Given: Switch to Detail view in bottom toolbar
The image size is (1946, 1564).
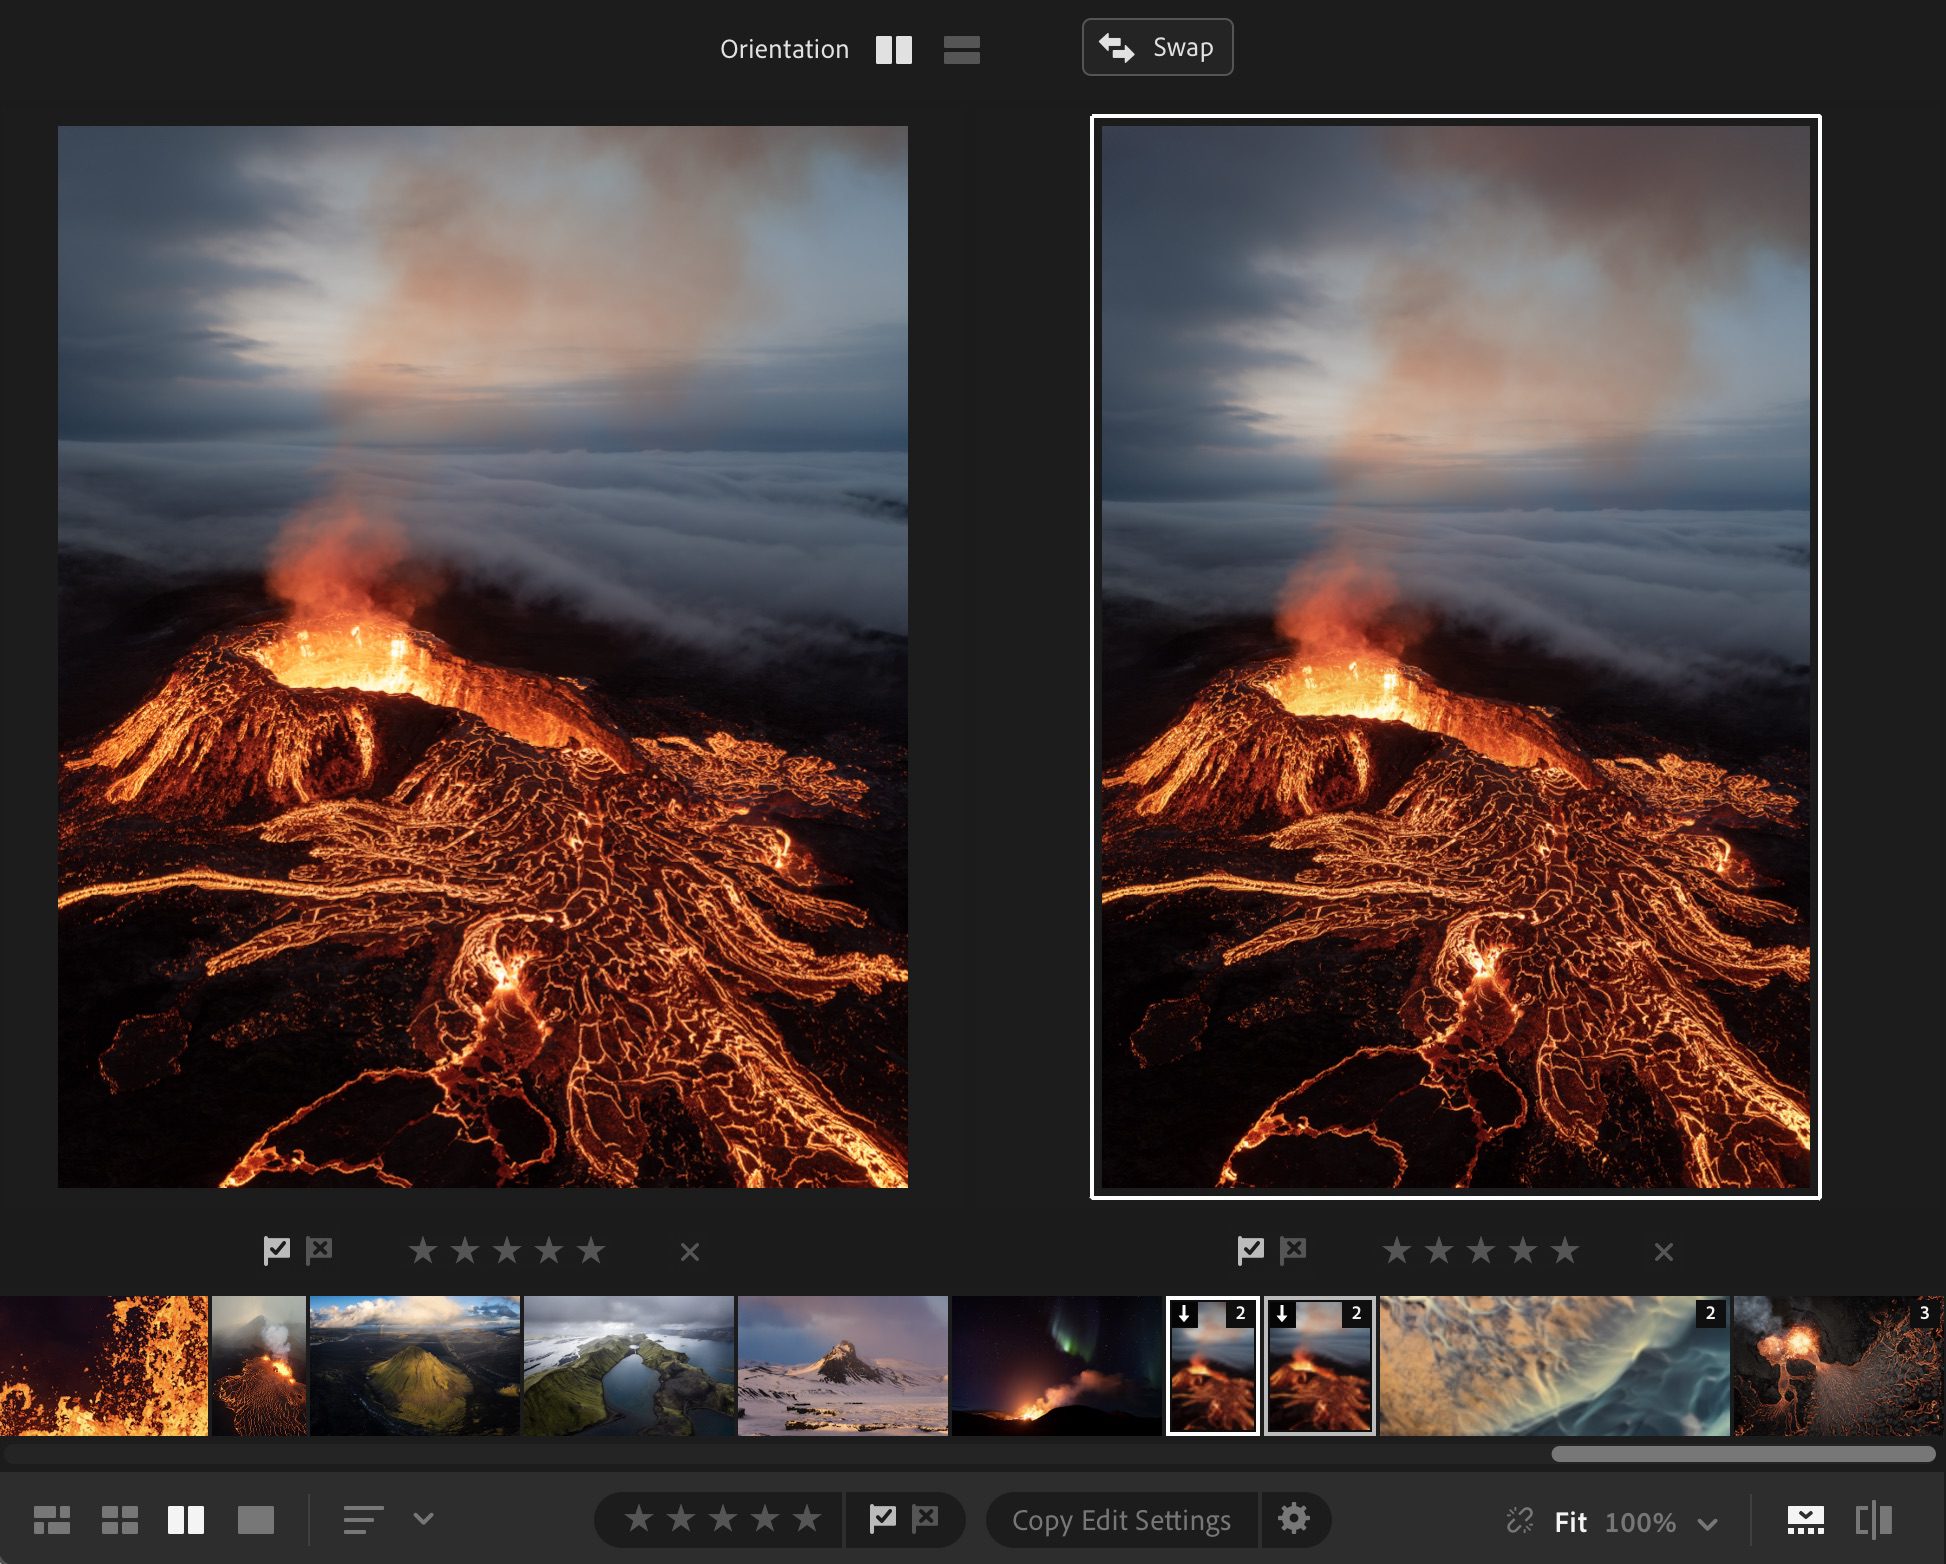Looking at the screenshot, I should pos(257,1521).
